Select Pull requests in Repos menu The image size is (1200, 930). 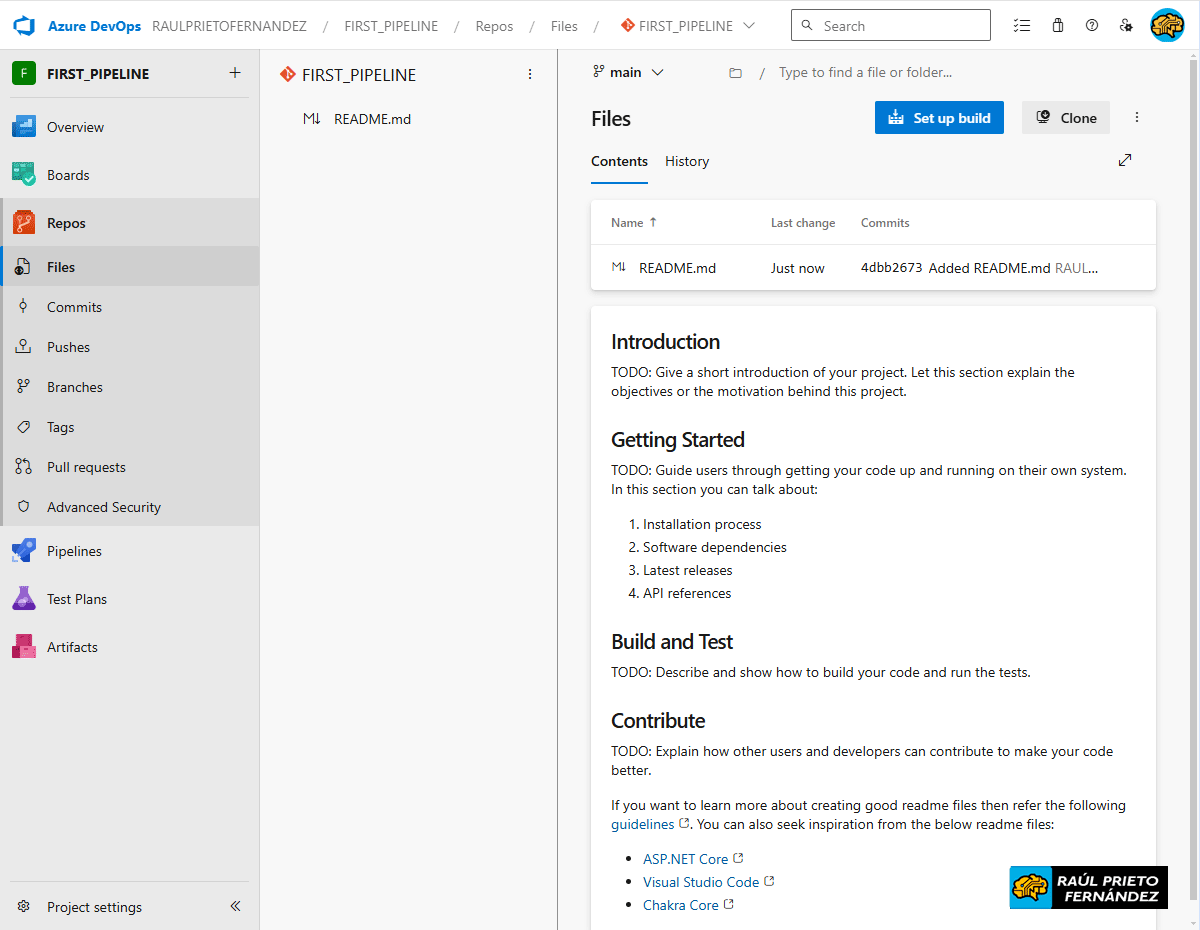pyautogui.click(x=86, y=467)
